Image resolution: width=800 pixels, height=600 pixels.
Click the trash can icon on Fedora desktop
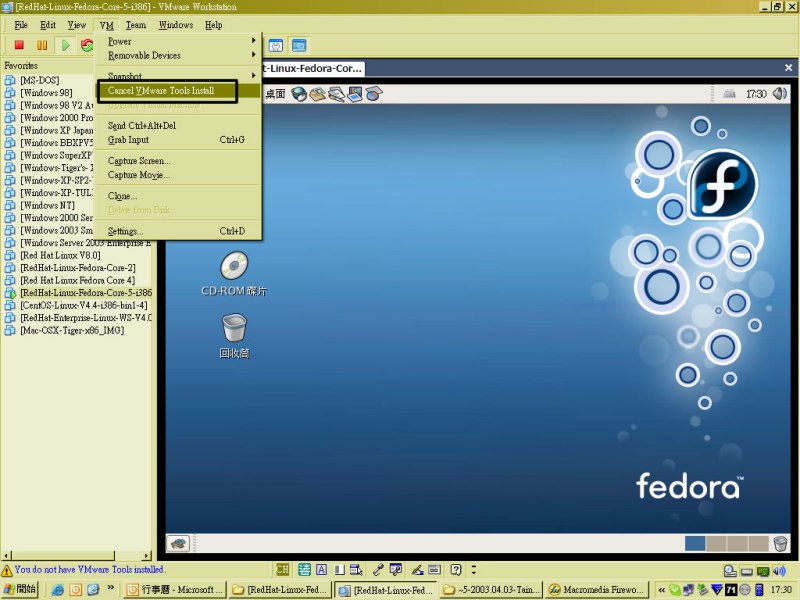(x=234, y=327)
